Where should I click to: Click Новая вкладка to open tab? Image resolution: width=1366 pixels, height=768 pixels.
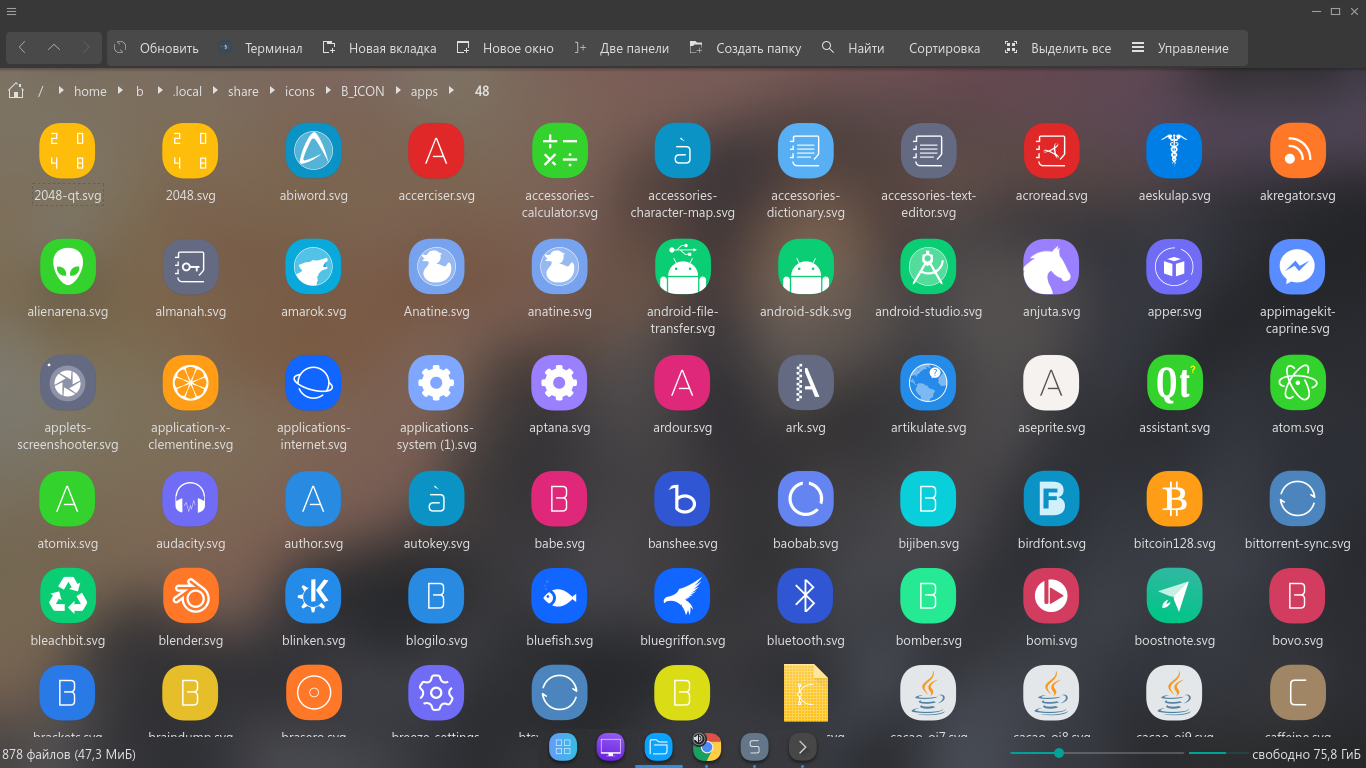379,48
